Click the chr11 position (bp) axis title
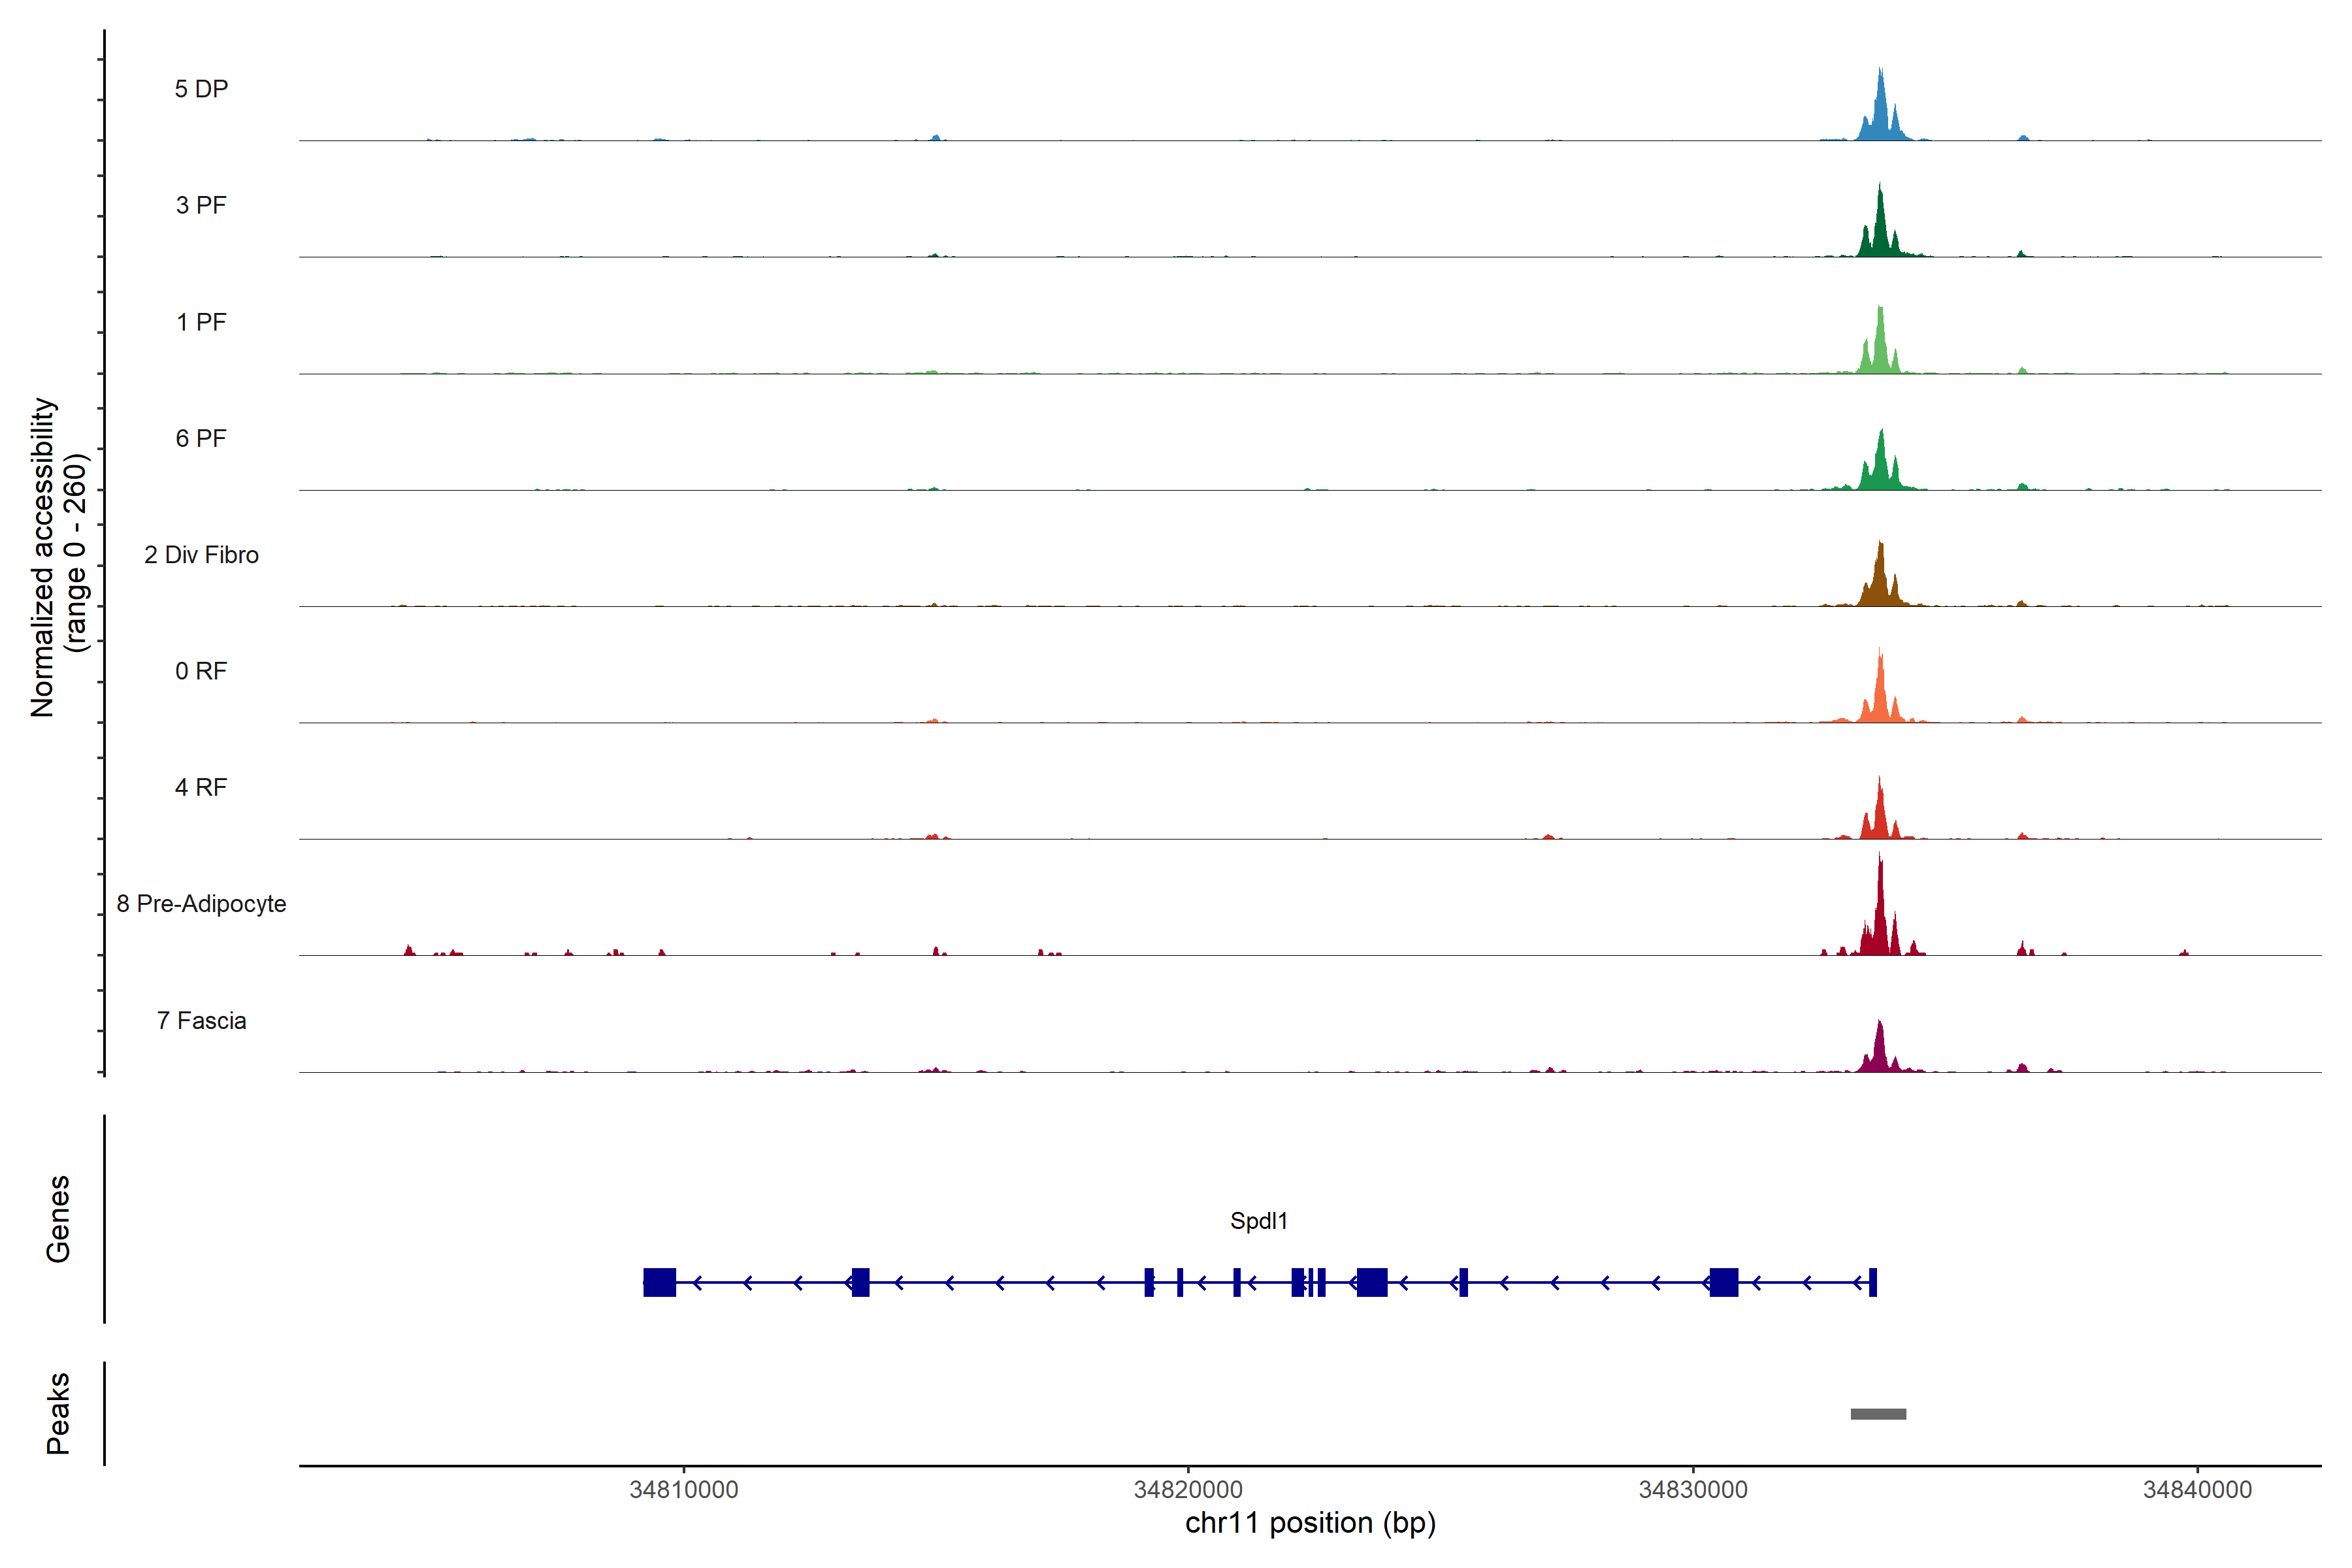The image size is (2352, 1568). click(x=1310, y=1523)
